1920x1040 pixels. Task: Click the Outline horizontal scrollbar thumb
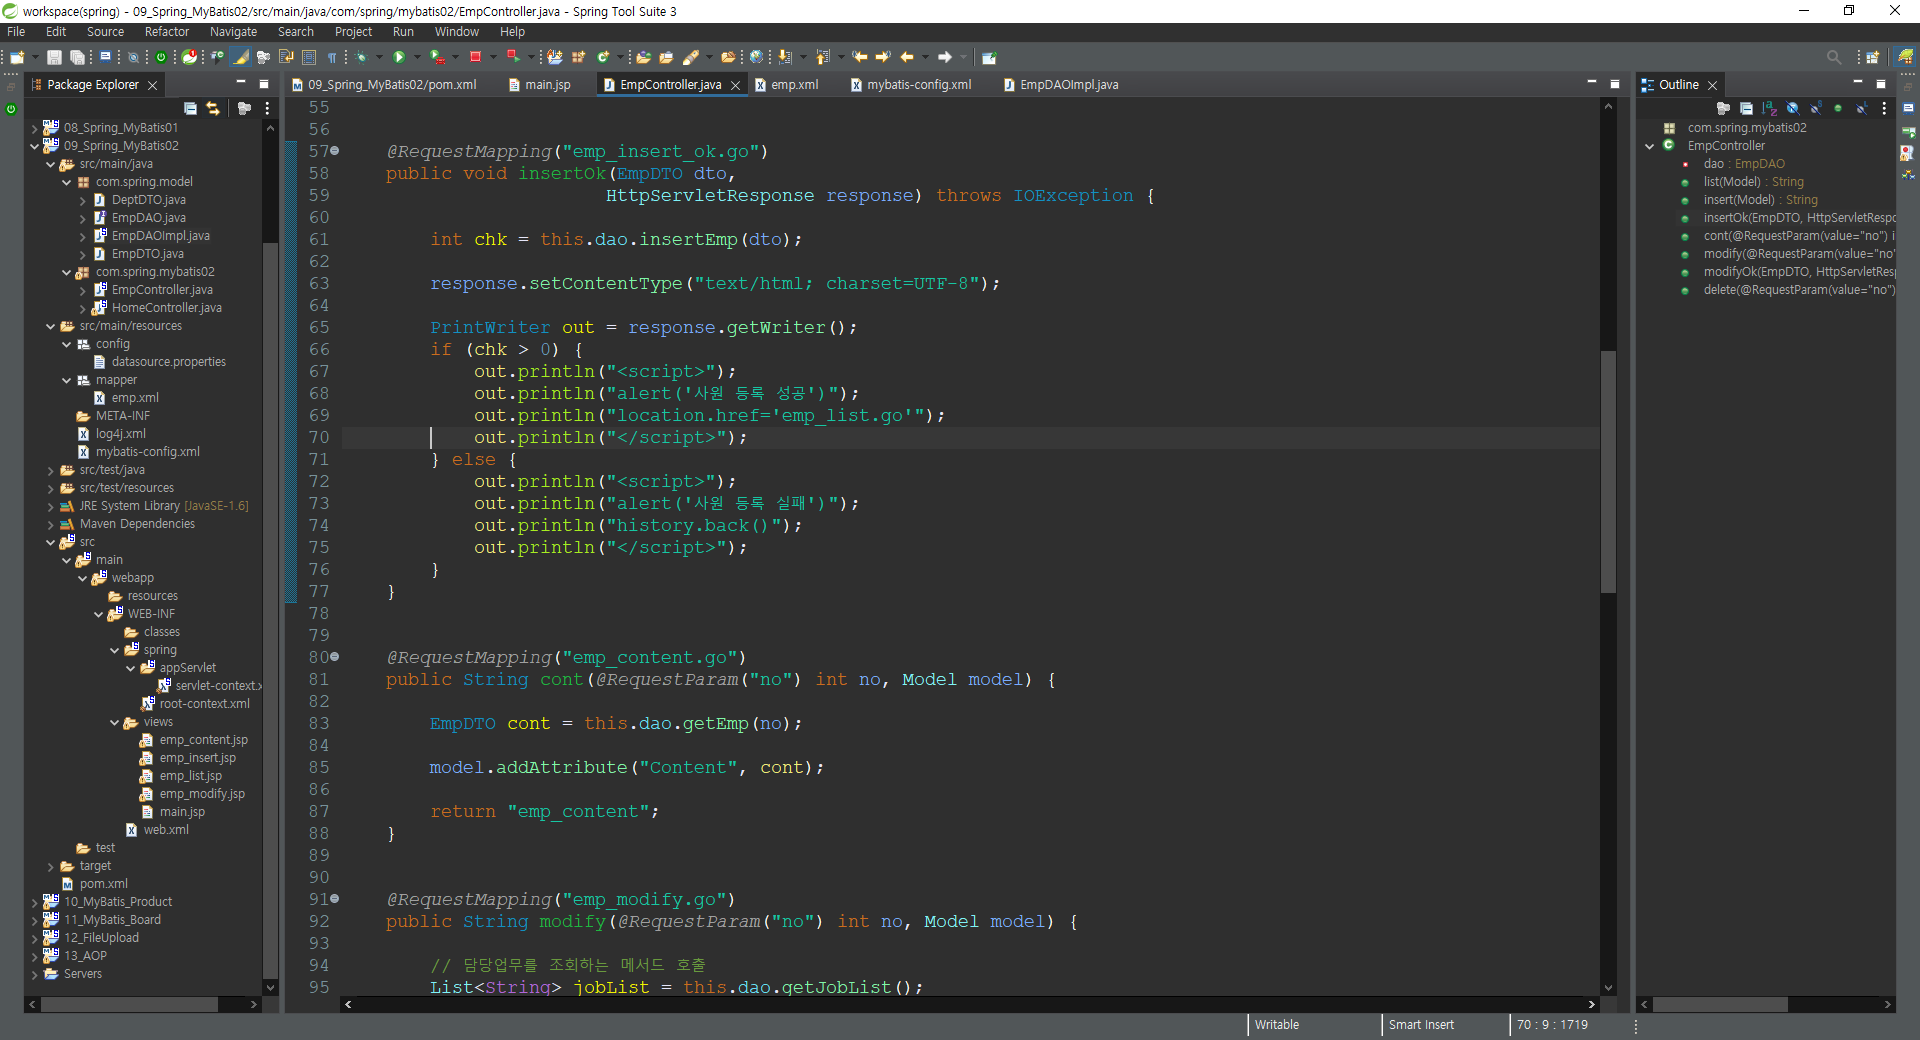click(x=1720, y=1004)
